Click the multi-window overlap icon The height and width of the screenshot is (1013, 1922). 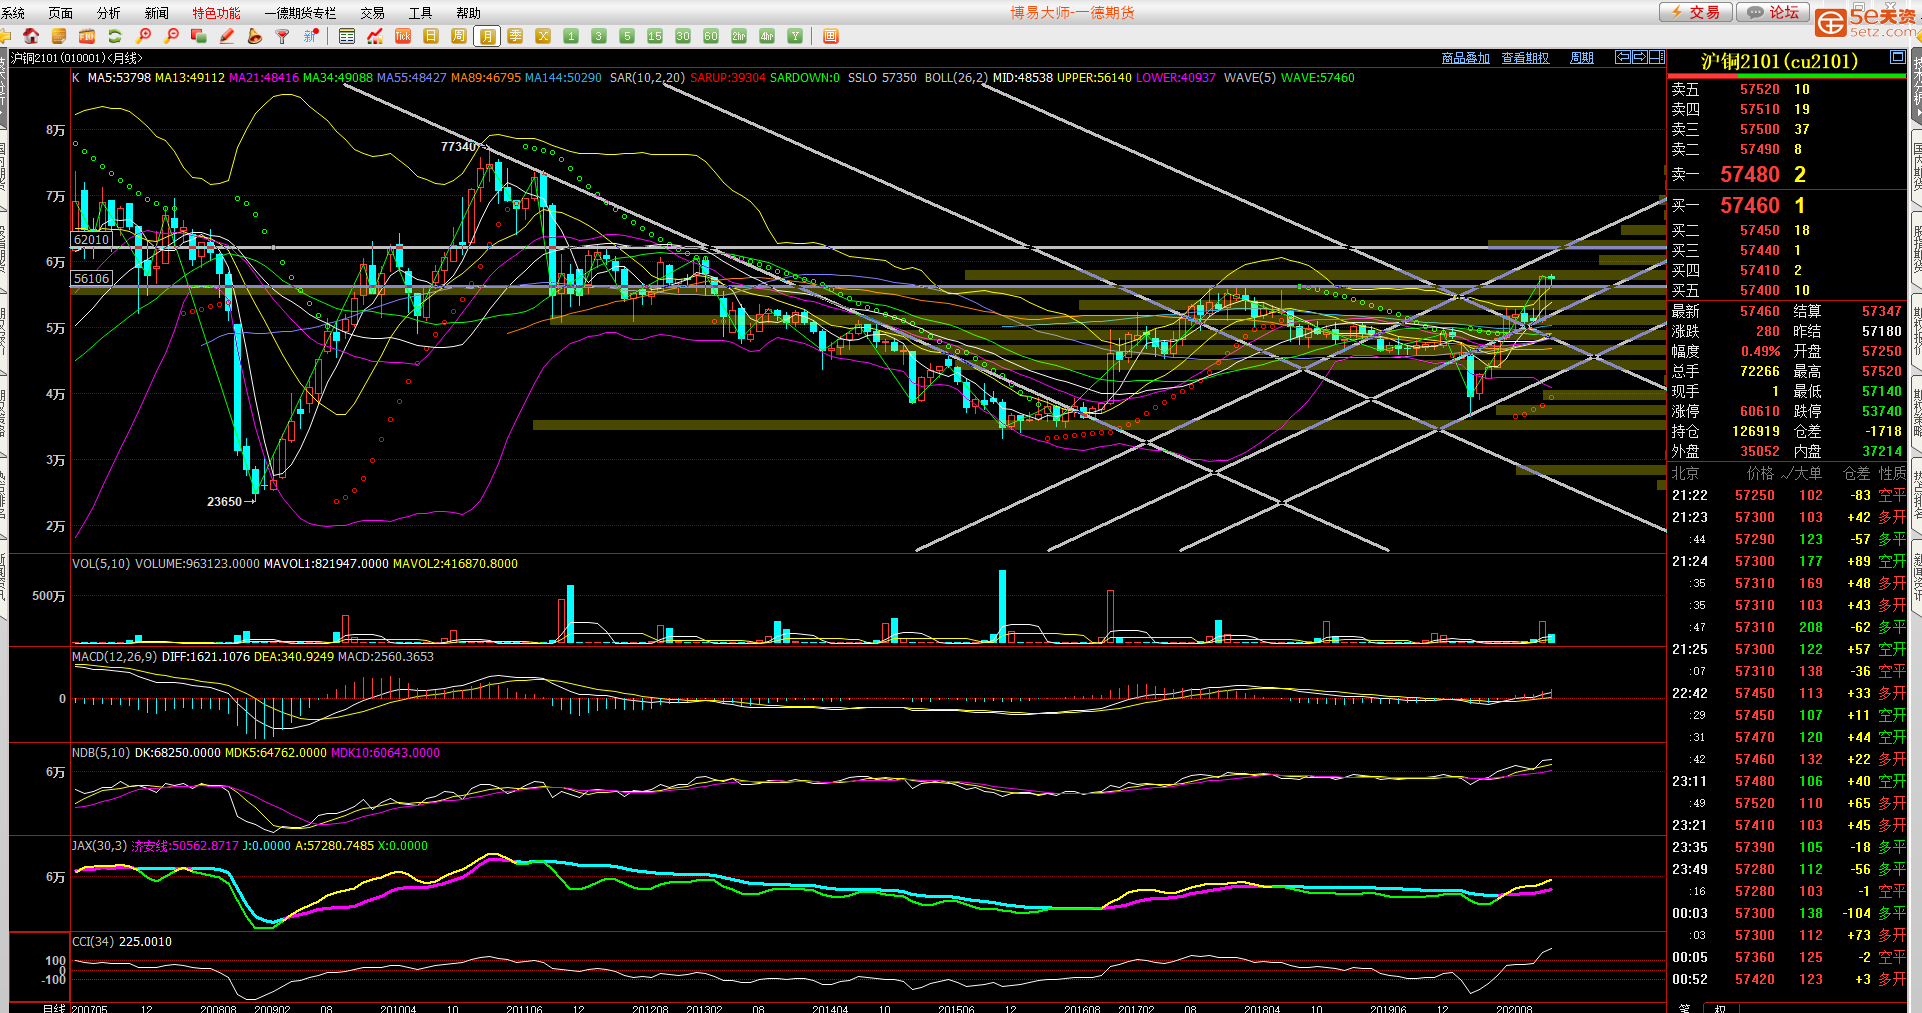click(x=199, y=36)
